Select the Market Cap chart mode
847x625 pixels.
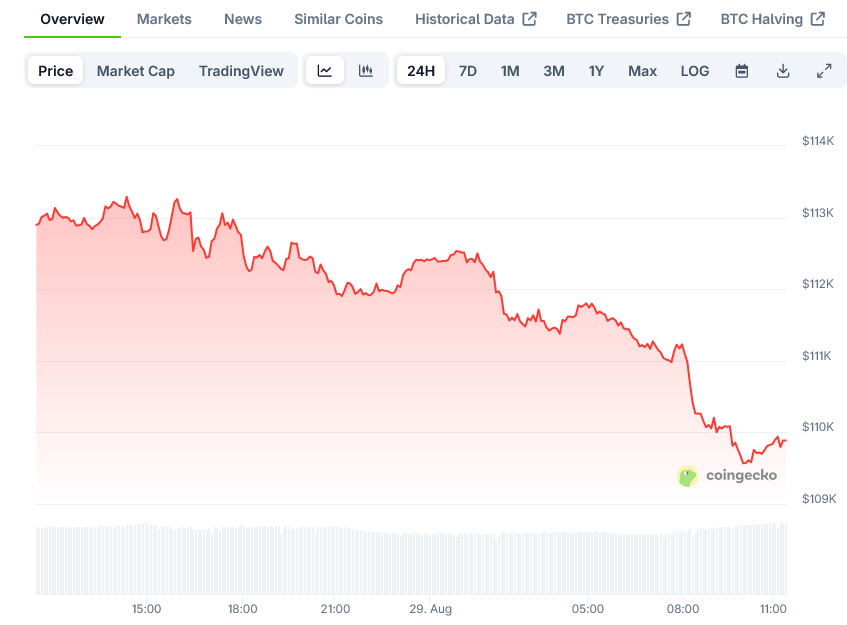[136, 71]
